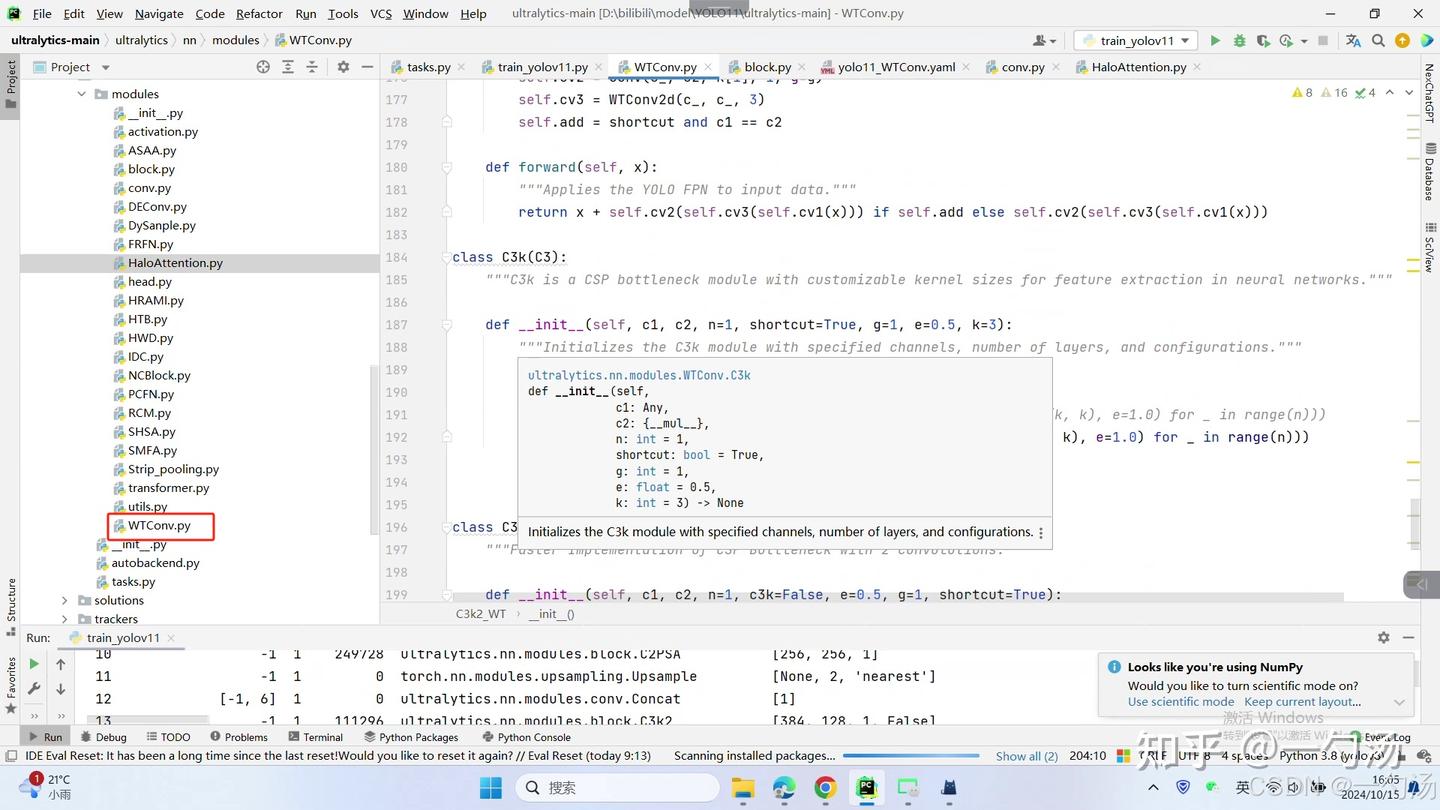1440x810 pixels.
Task: Expand the solutions folder
Action: point(65,601)
